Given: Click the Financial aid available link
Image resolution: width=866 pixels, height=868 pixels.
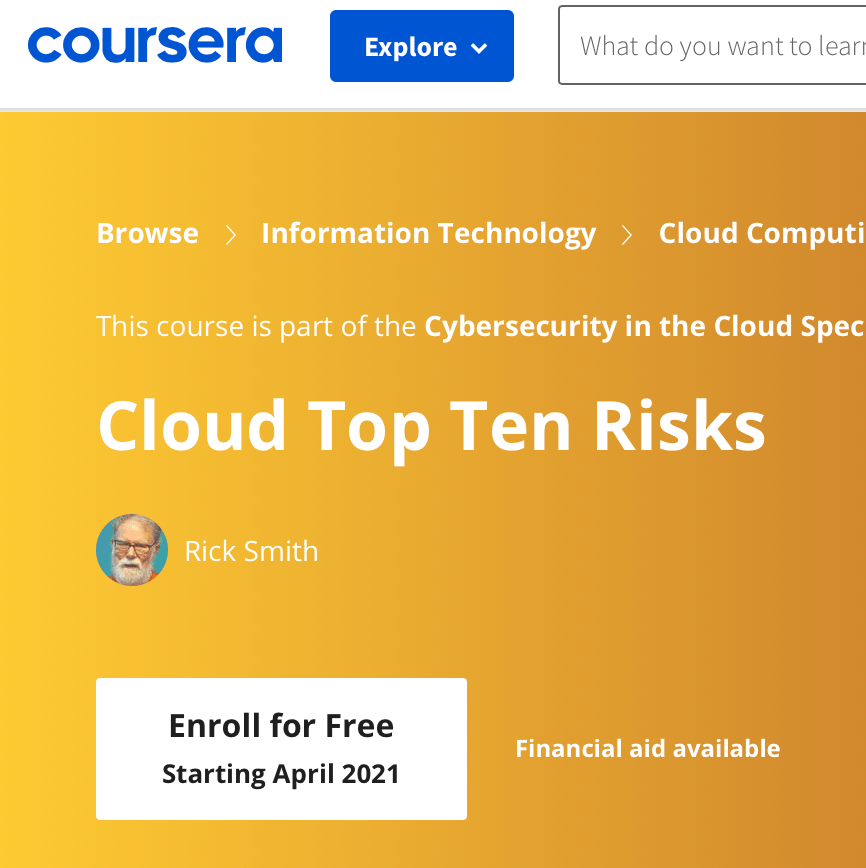Looking at the screenshot, I should tap(647, 748).
